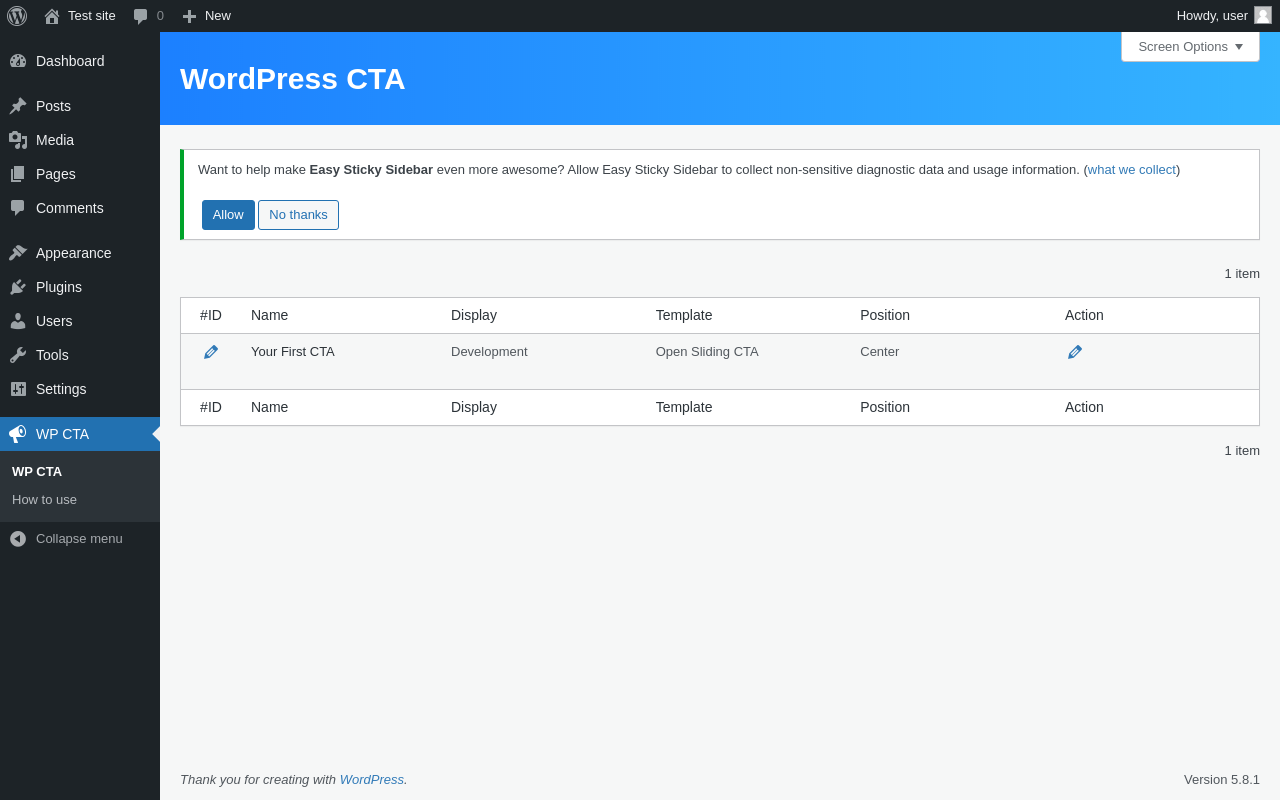The image size is (1280, 800).
Task: Click the comments bubble icon in admin bar
Action: point(141,16)
